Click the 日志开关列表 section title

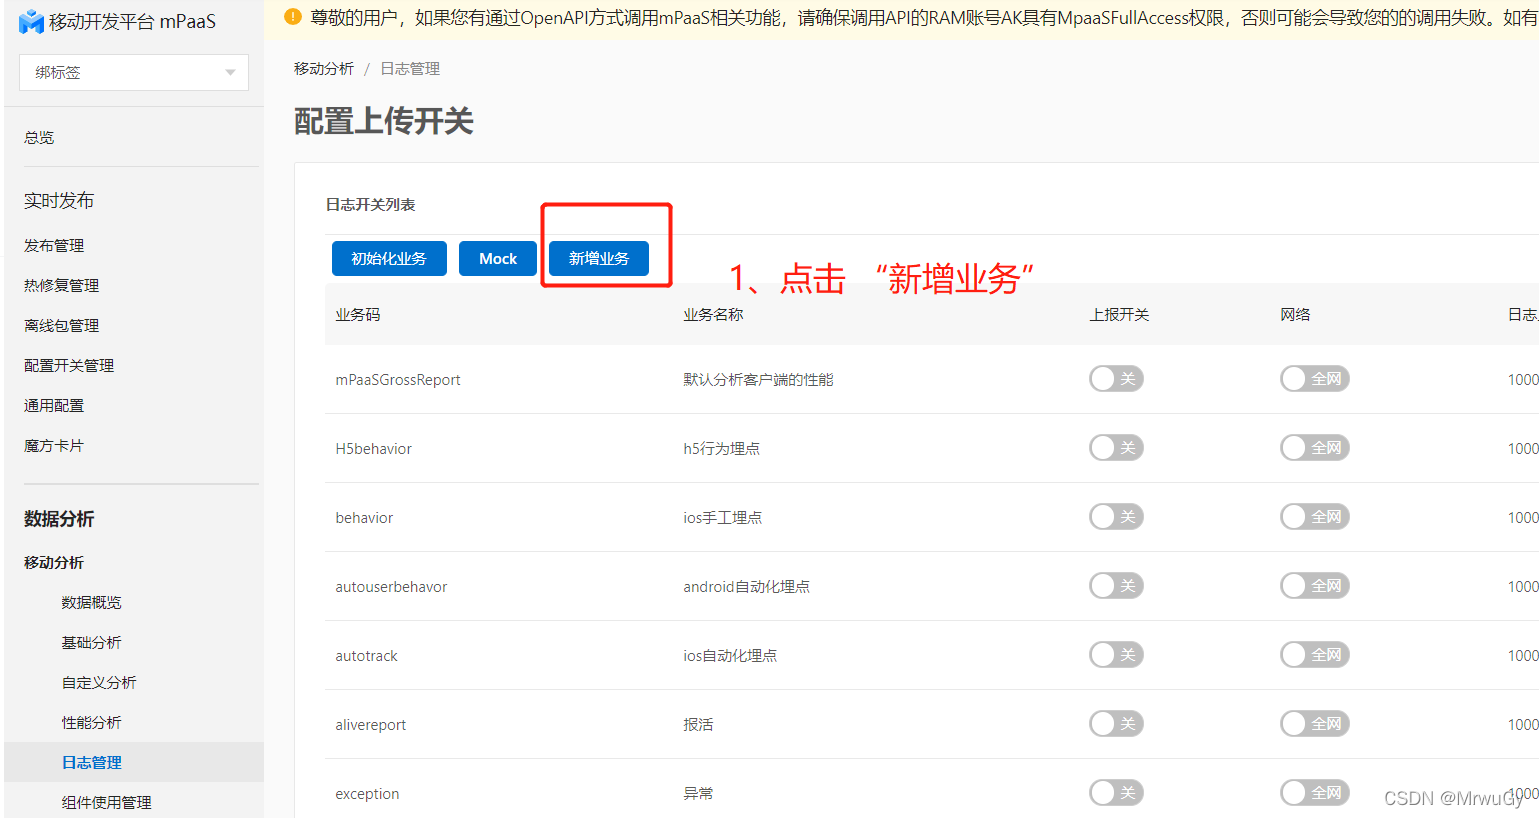point(370,205)
